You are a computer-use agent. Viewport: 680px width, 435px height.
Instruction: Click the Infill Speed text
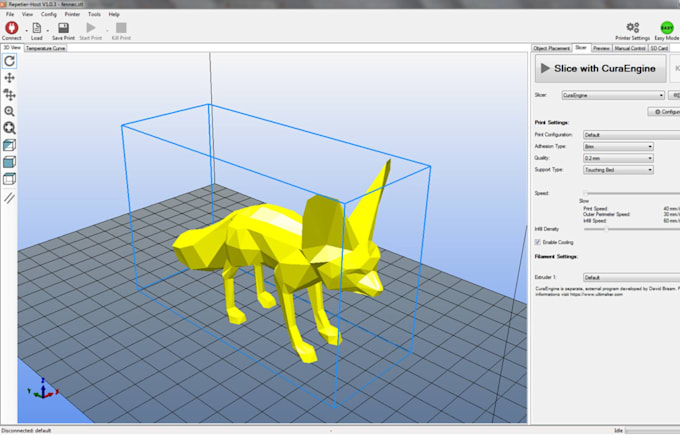pos(595,220)
